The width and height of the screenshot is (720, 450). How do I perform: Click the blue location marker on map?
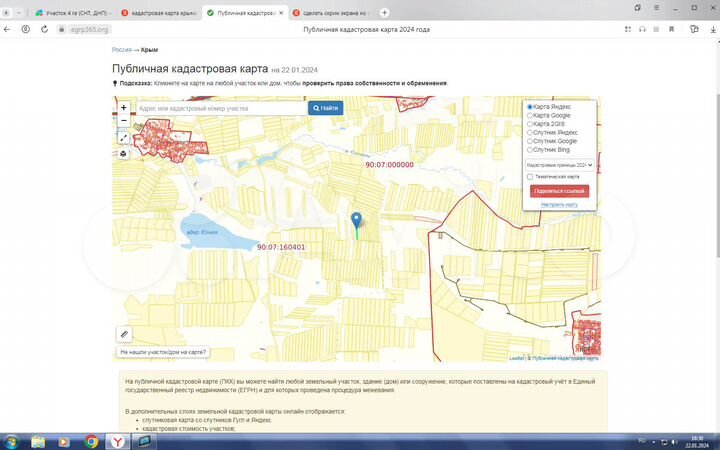click(x=357, y=221)
